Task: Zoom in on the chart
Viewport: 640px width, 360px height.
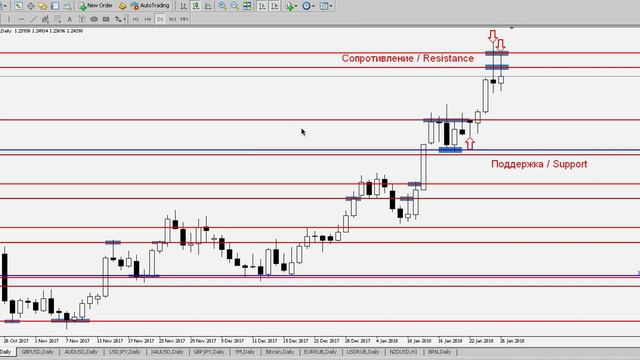Action: (x=222, y=6)
